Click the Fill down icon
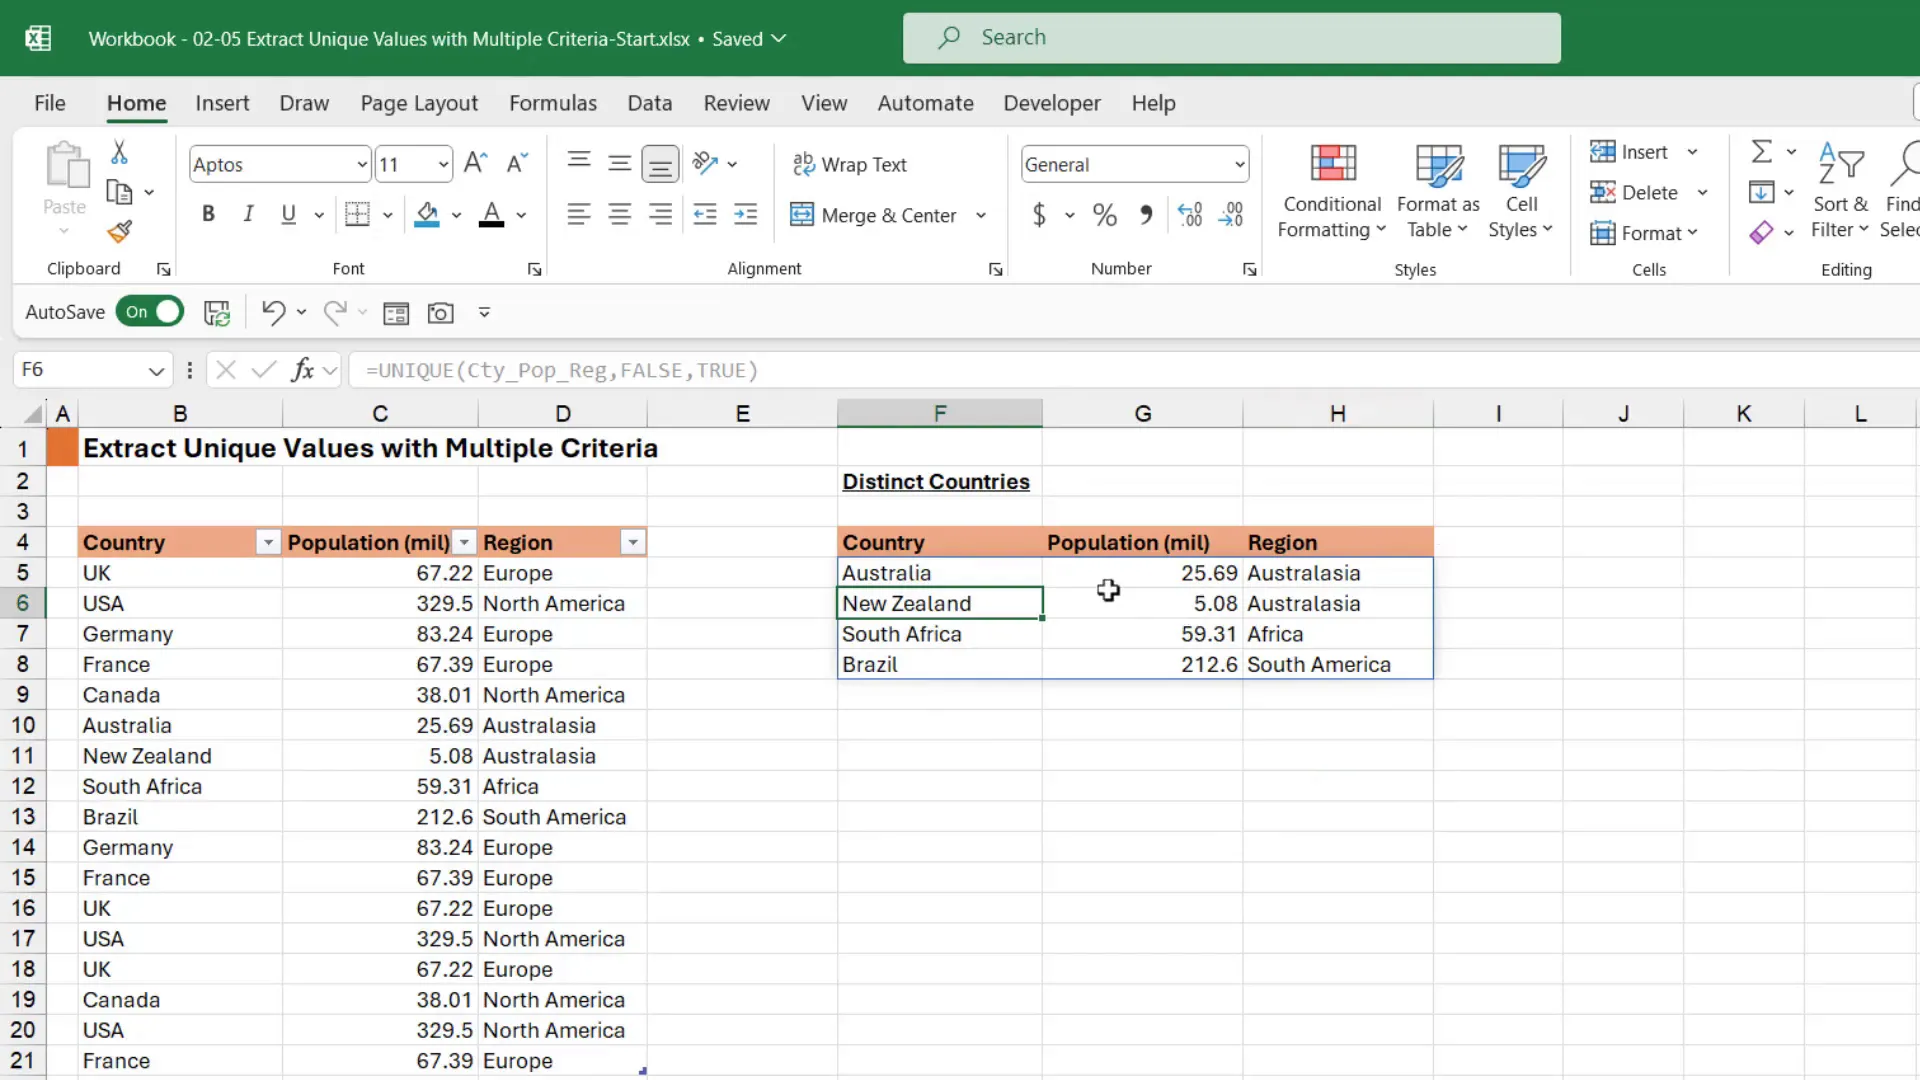The image size is (1920, 1080). click(x=1762, y=192)
